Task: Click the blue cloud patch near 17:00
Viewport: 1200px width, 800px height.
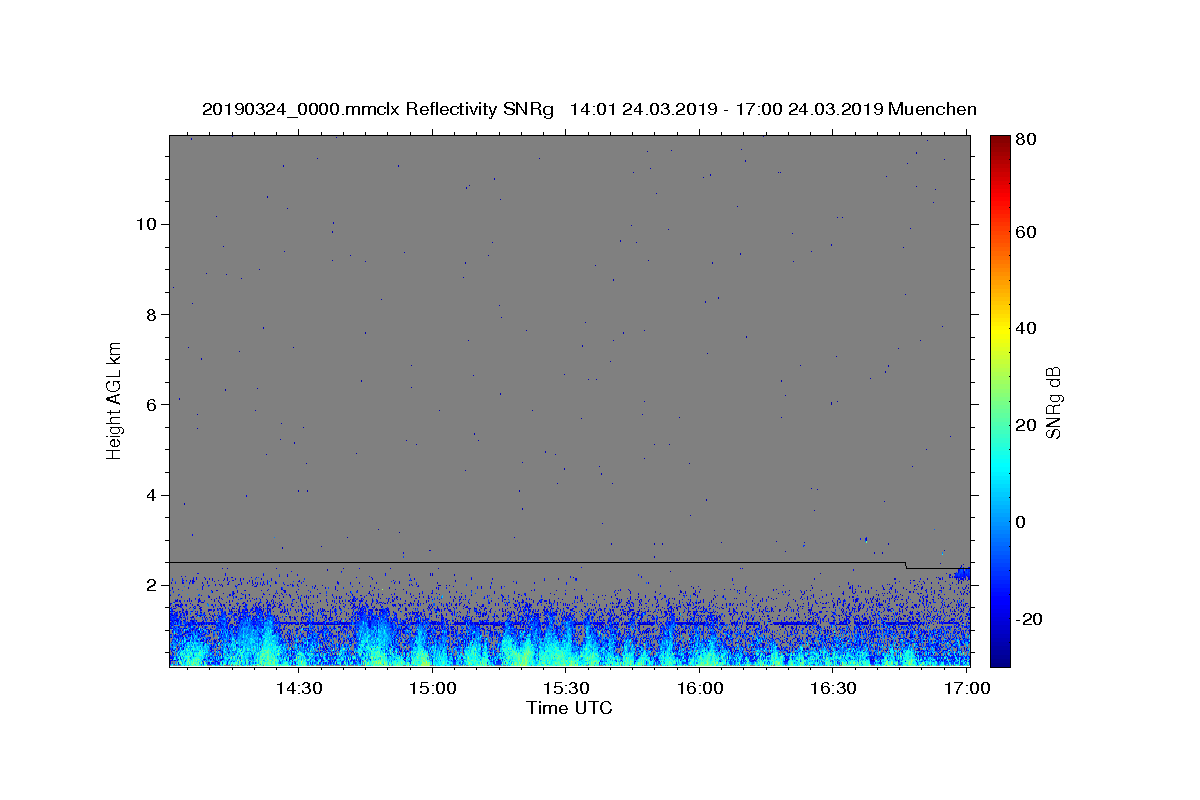Action: point(962,573)
